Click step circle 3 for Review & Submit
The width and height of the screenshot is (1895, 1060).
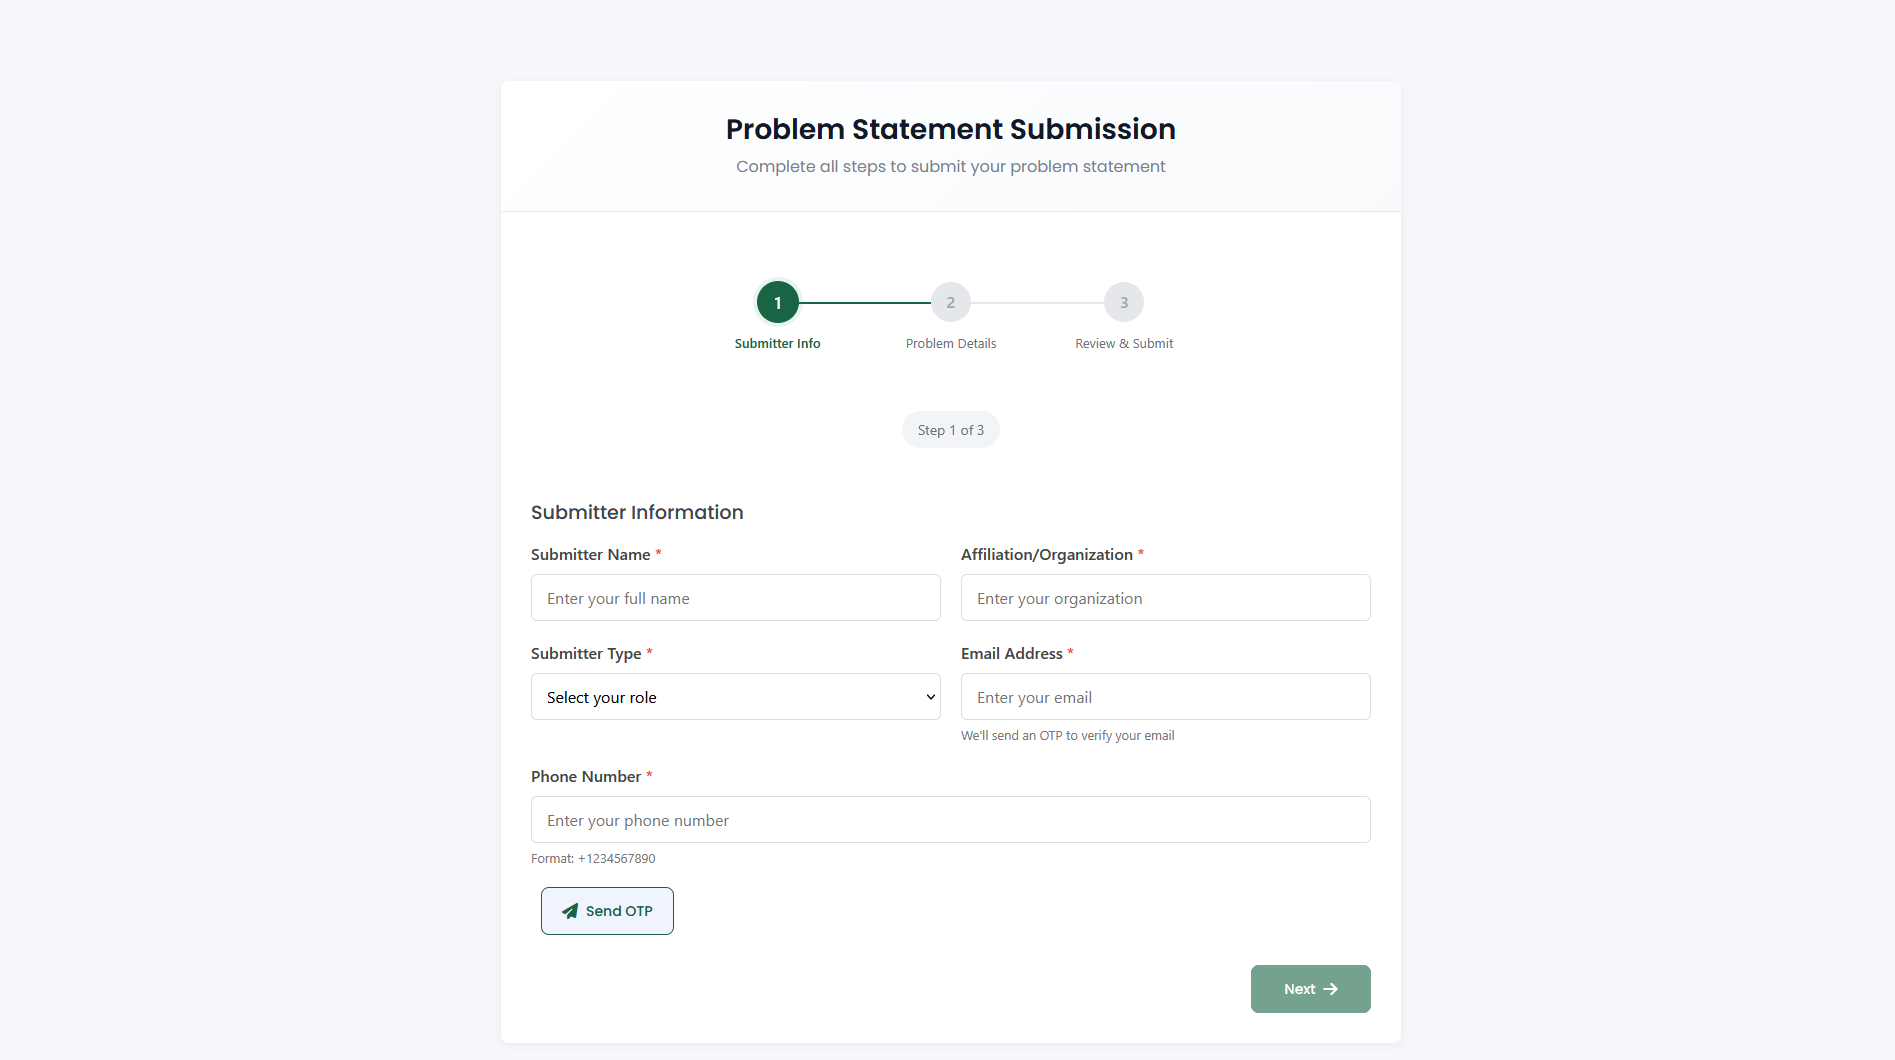pyautogui.click(x=1123, y=301)
